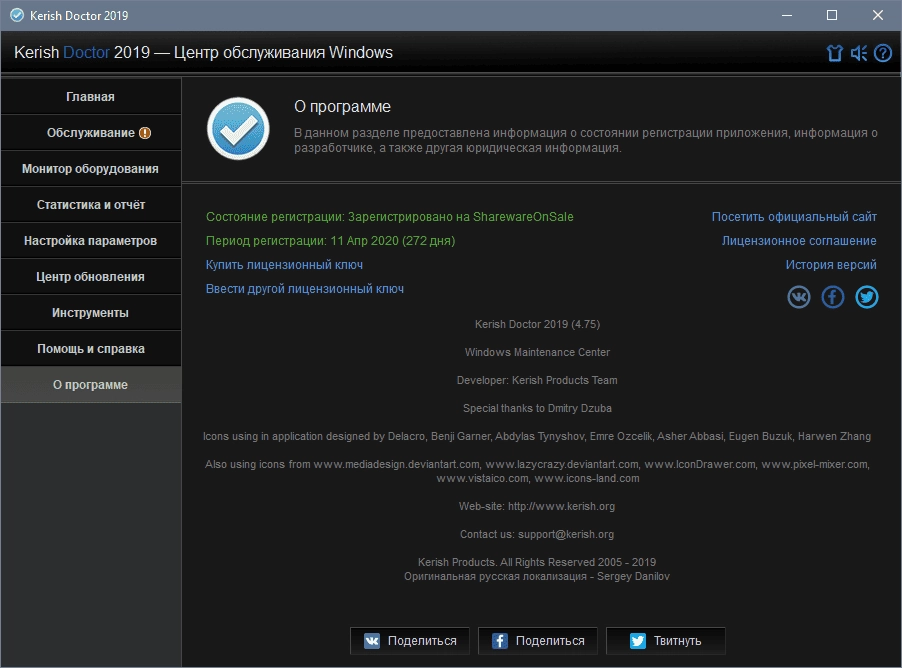The height and width of the screenshot is (668, 902).
Task: Open the Facebook round social icon
Action: point(832,297)
